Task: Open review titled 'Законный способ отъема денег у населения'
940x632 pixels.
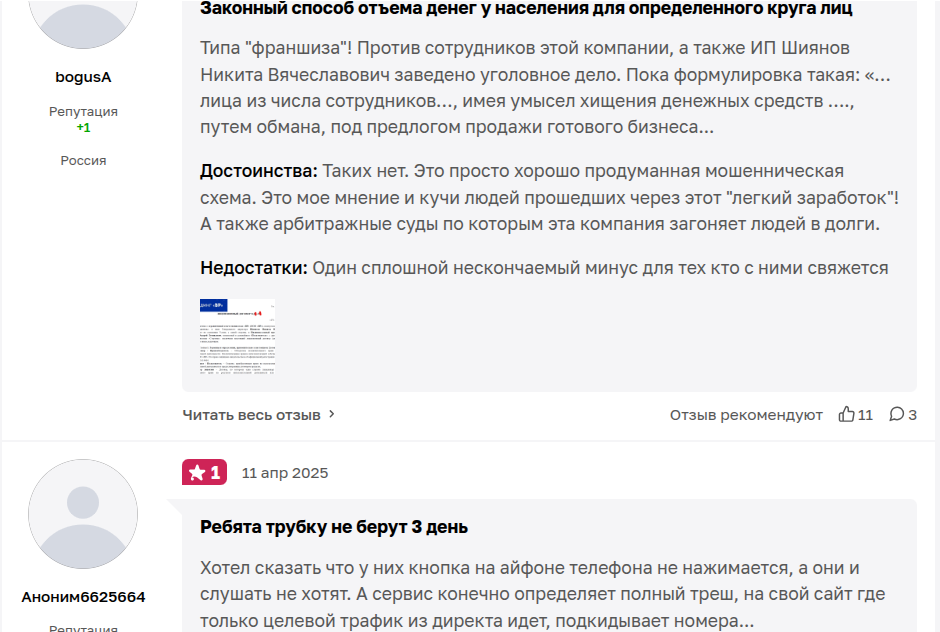Action: (x=526, y=8)
